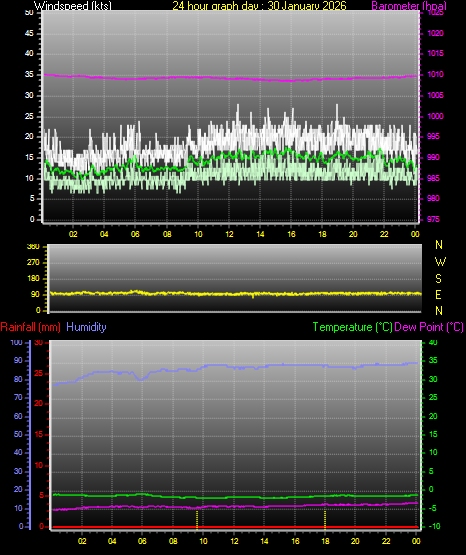The width and height of the screenshot is (466, 555).
Task: Click the S compass direction label
Action: (438, 279)
